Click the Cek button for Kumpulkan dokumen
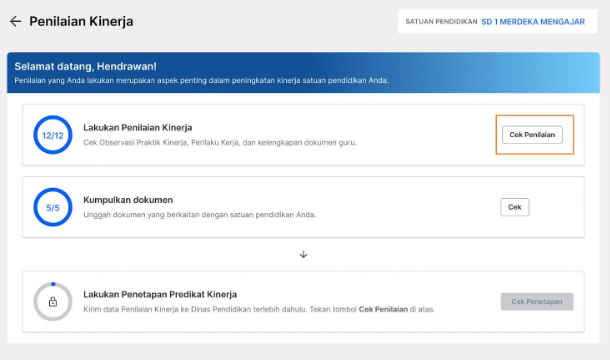 tap(515, 207)
